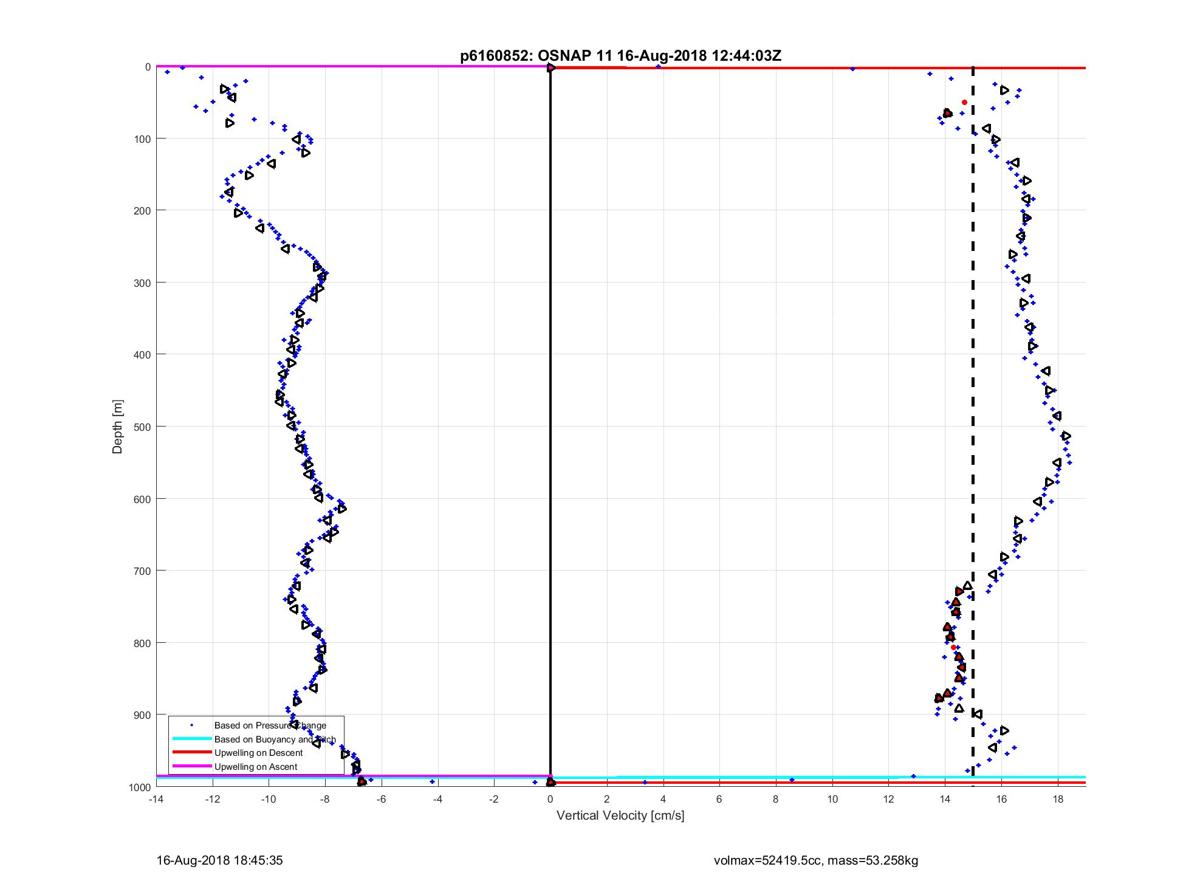Click the magenta line swatch in the legend

point(191,766)
